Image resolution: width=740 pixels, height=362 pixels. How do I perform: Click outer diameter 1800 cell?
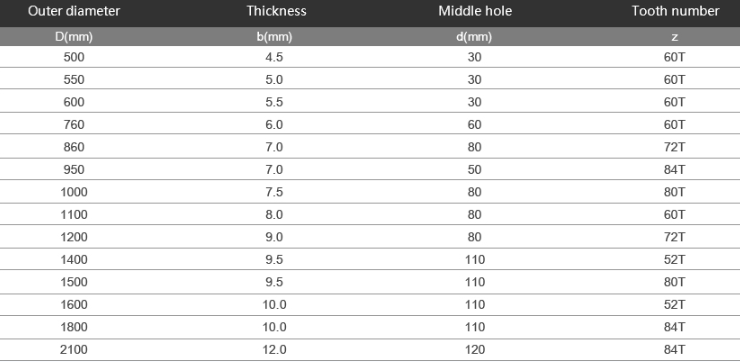pyautogui.click(x=74, y=327)
